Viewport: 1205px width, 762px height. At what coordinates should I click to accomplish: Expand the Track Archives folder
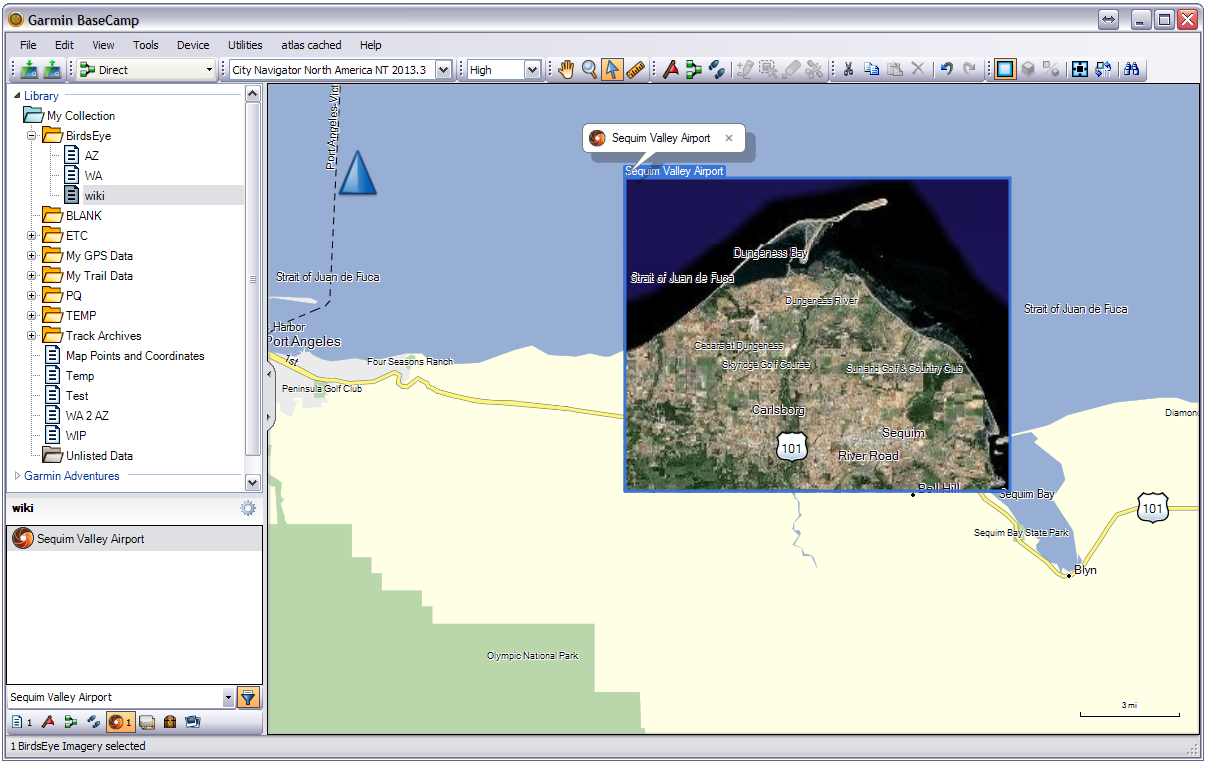click(x=31, y=336)
